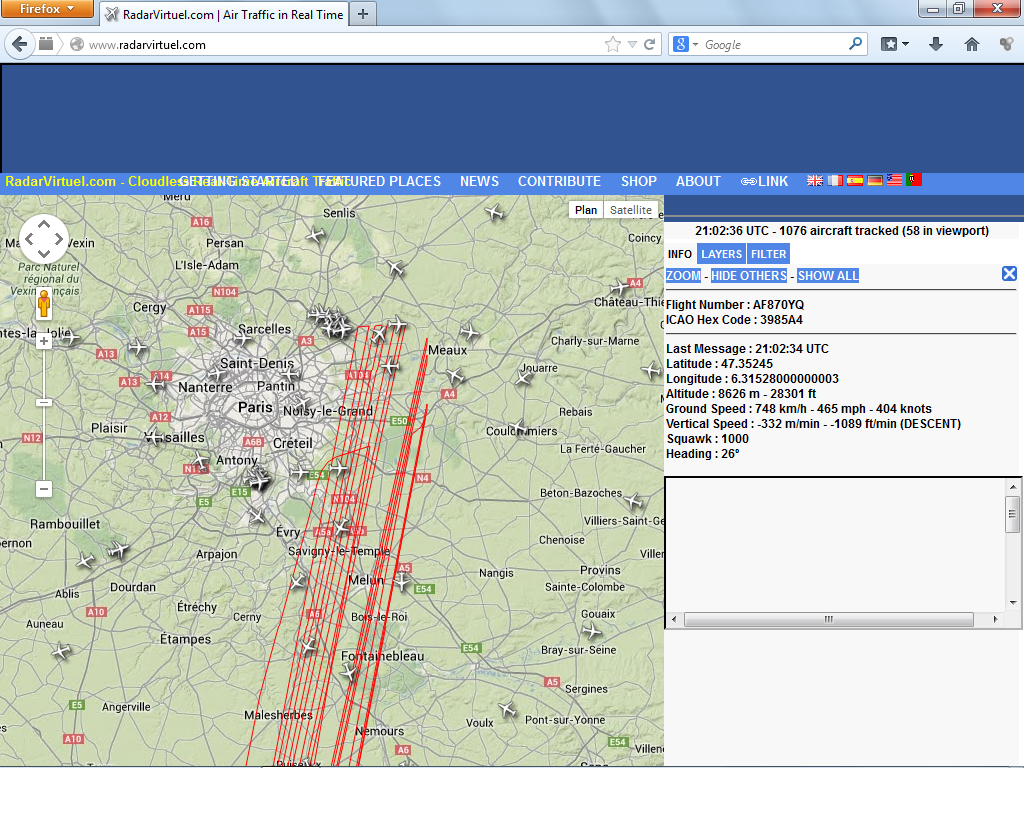Click the site identity globe icon
The height and width of the screenshot is (816, 1028).
77,45
